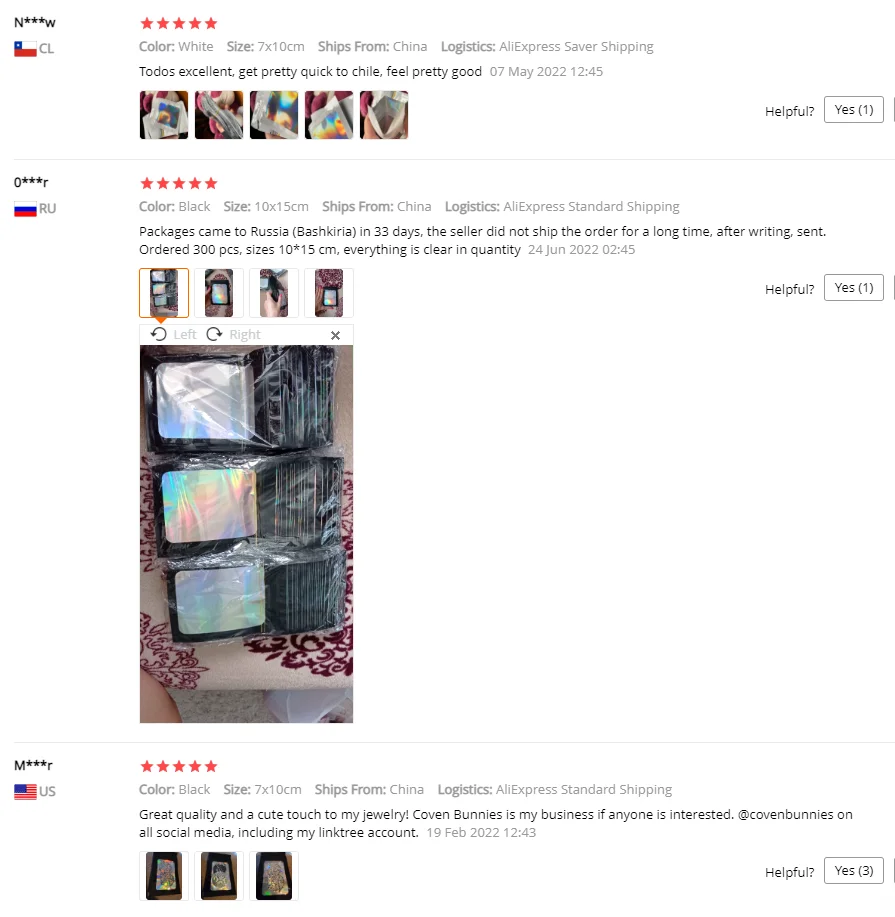
Task: Close the enlarged review photo
Action: 335,335
